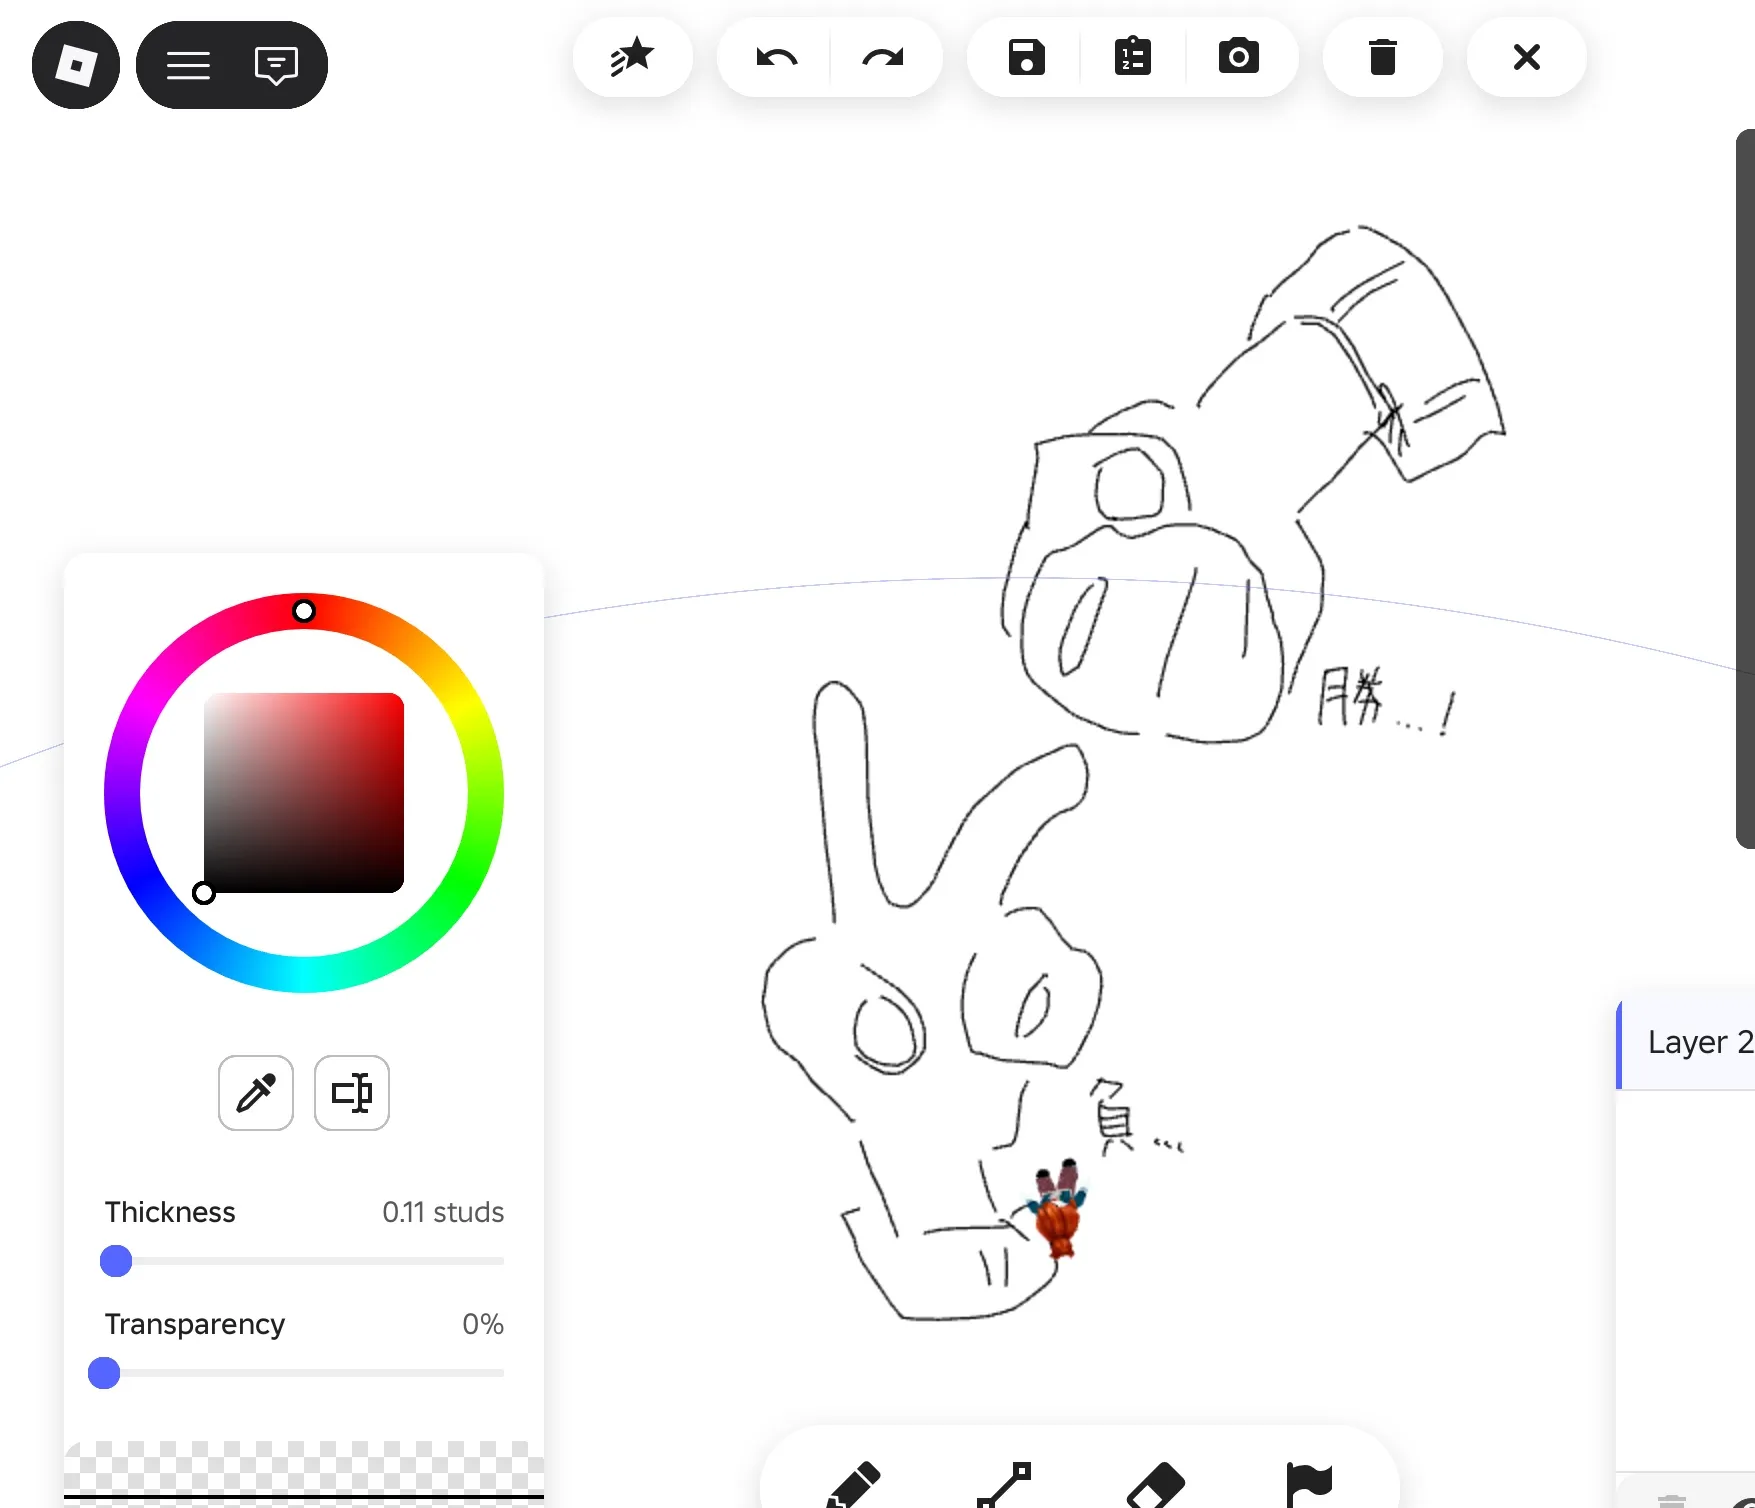Click inside the saturation square
Image resolution: width=1755 pixels, height=1508 pixels.
[x=304, y=792]
